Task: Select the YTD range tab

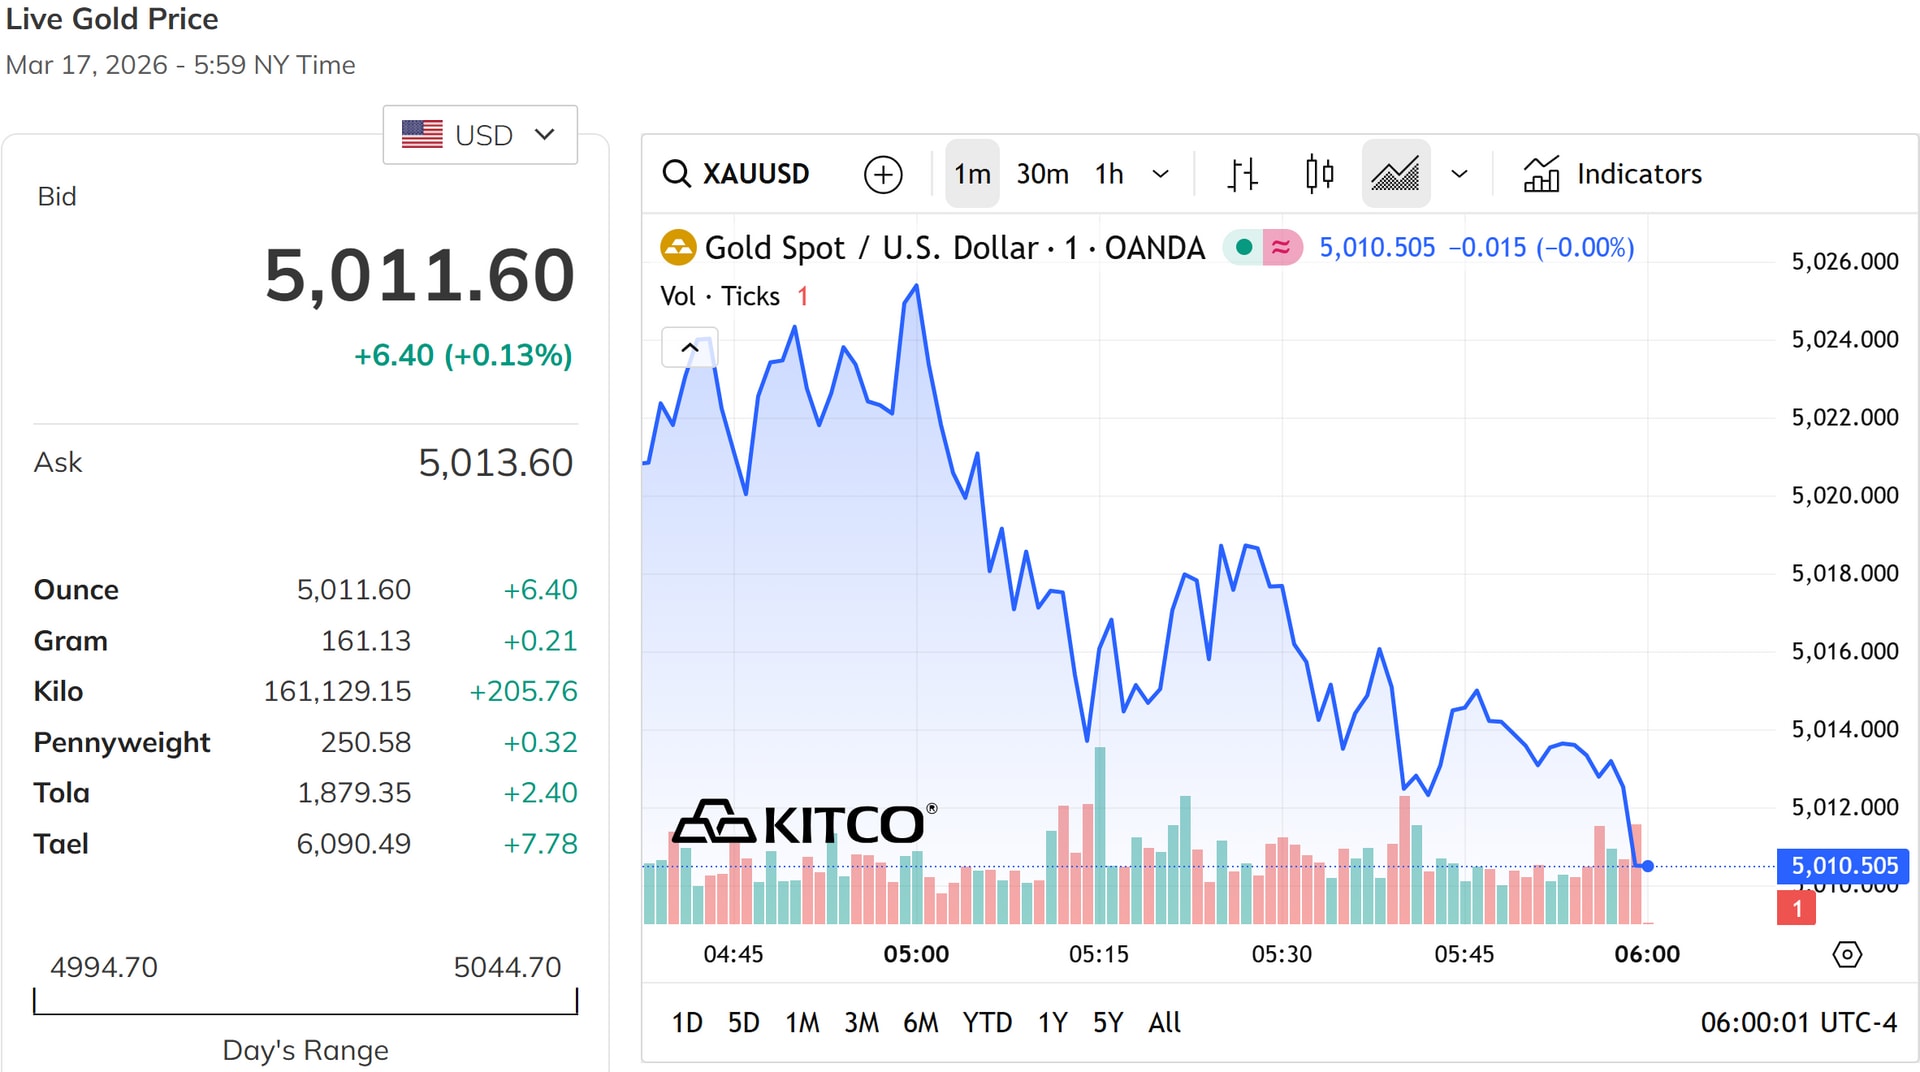Action: pos(986,1022)
